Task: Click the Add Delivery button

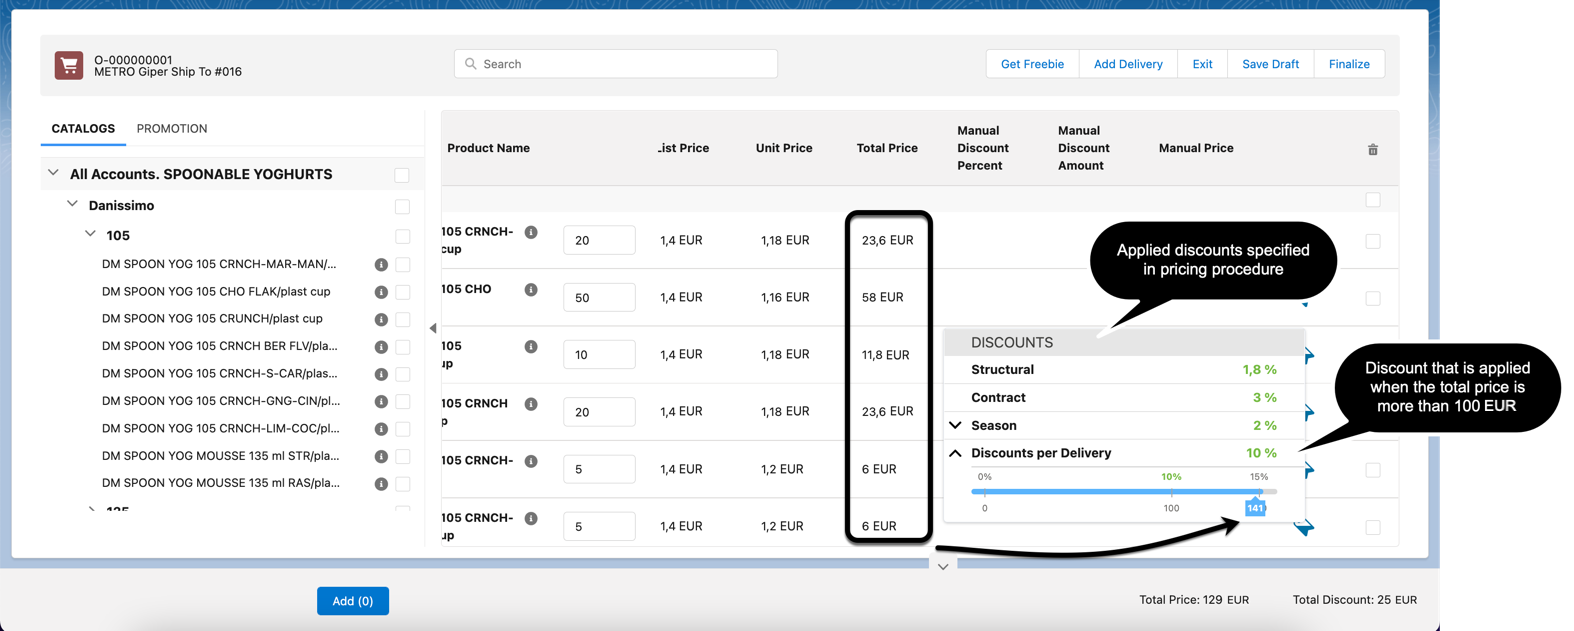Action: point(1127,64)
